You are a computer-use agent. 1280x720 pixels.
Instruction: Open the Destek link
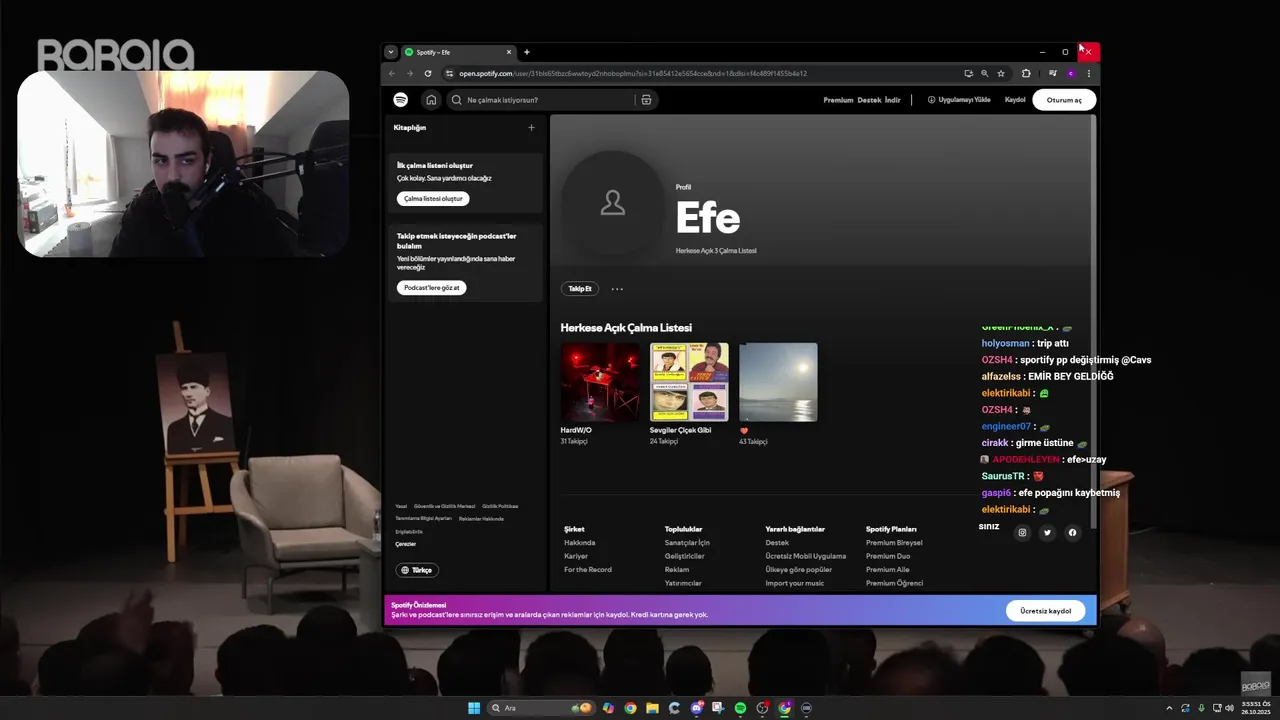click(x=869, y=100)
